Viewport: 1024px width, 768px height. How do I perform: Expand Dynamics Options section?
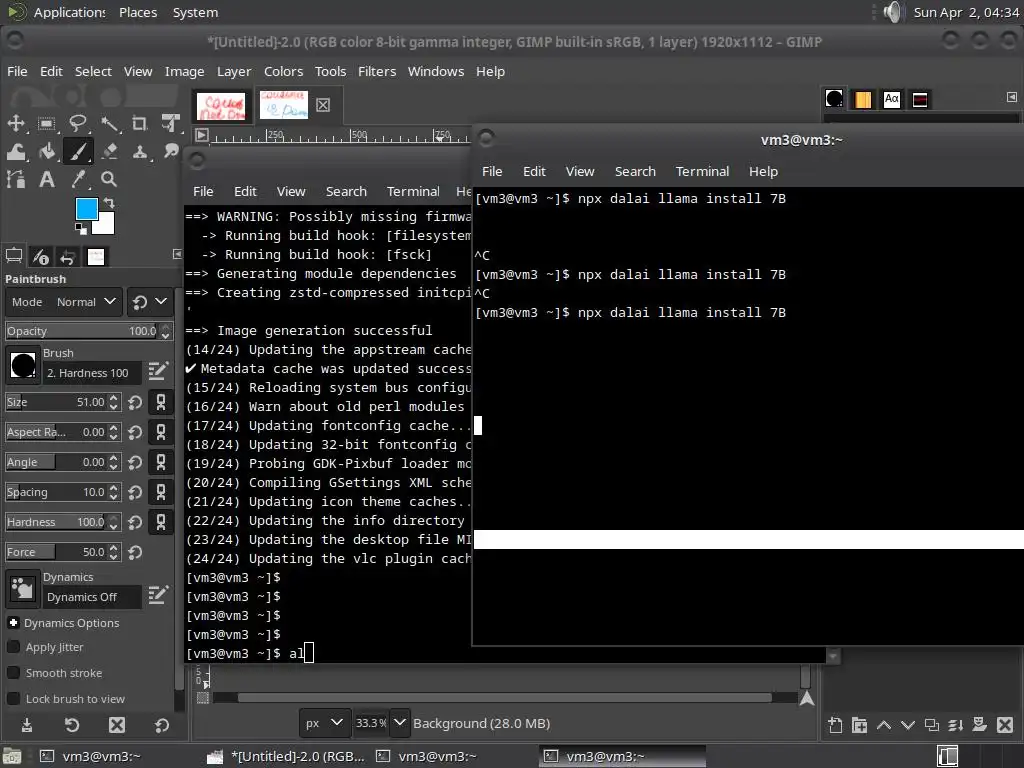coord(13,623)
